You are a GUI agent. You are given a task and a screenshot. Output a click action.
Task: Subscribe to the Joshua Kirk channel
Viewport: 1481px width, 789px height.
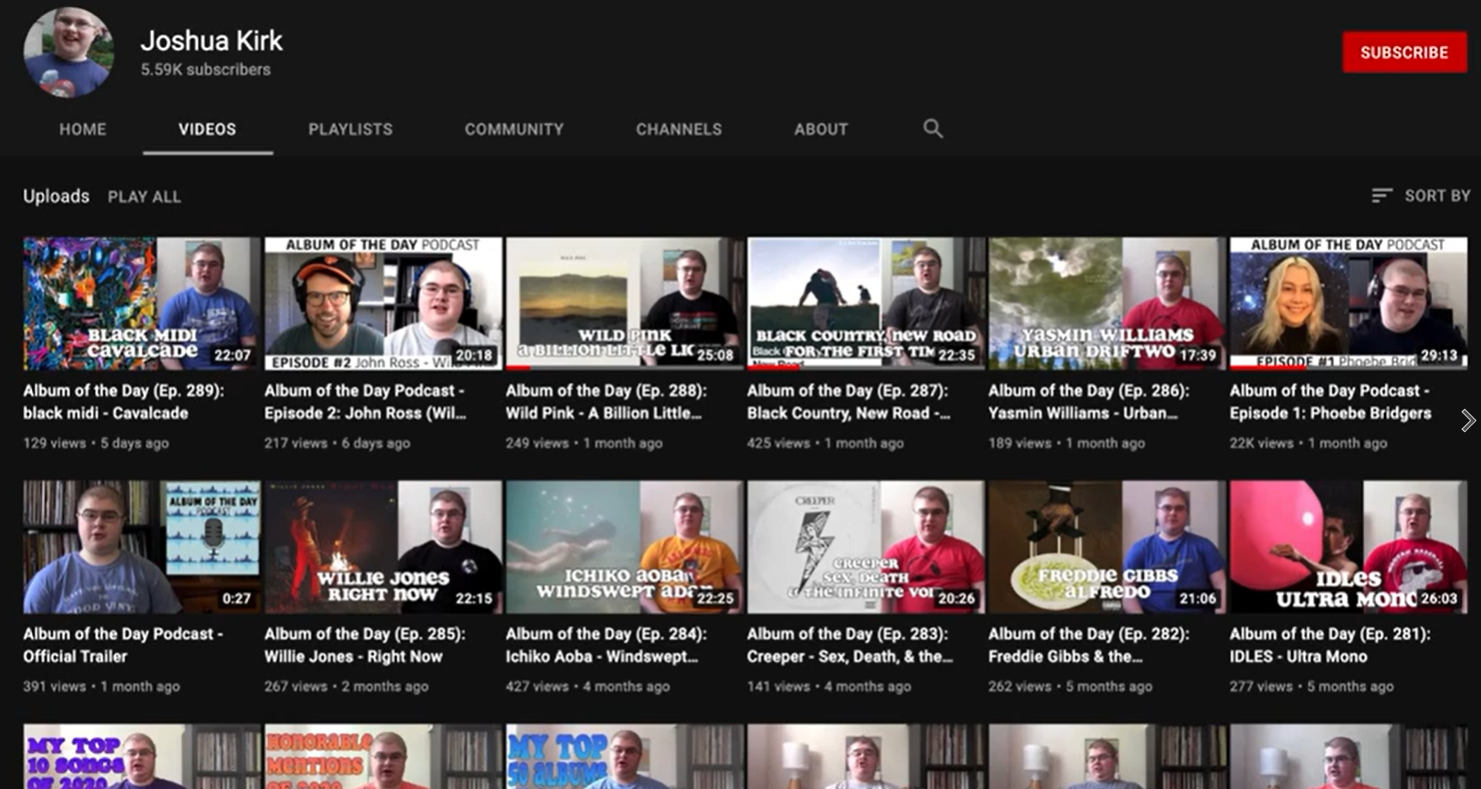coord(1404,52)
